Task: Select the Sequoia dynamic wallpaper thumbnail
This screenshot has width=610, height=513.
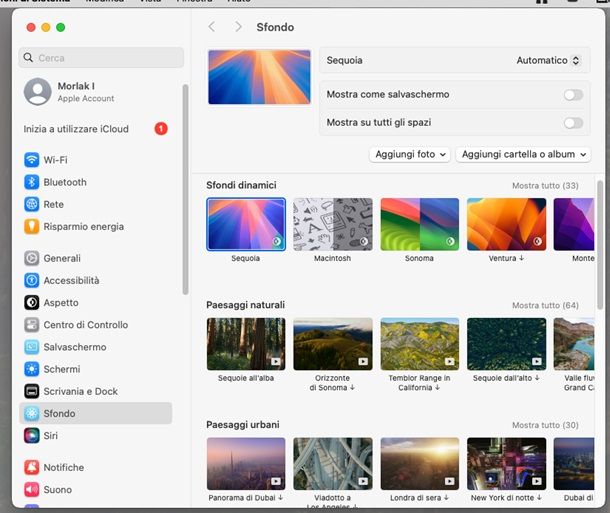Action: pos(246,224)
